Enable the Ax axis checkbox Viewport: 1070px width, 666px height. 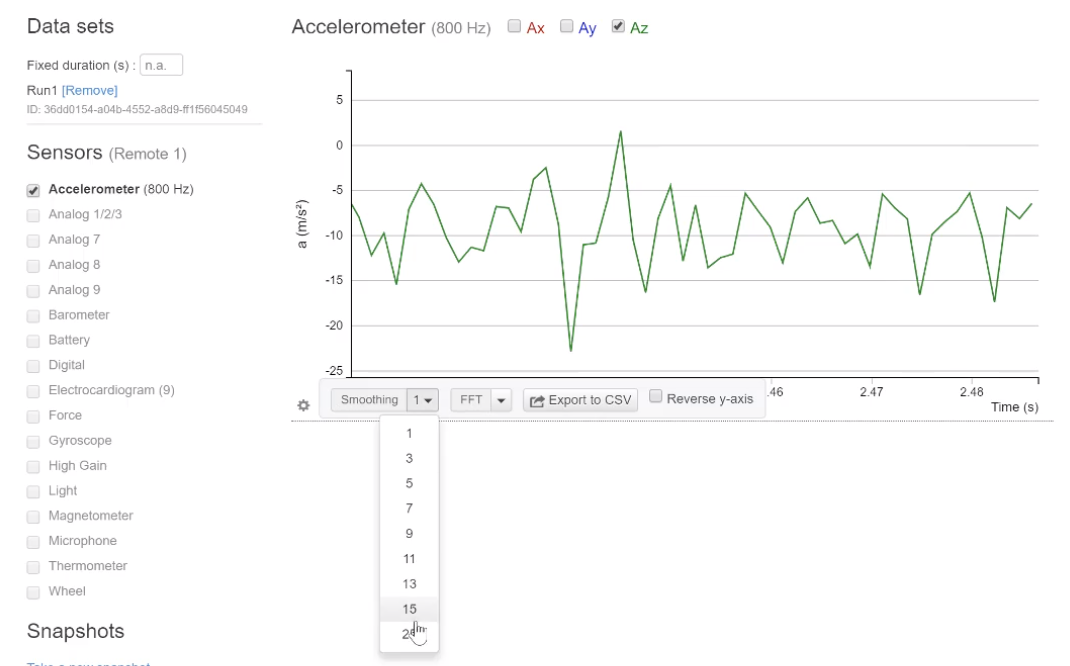point(515,26)
